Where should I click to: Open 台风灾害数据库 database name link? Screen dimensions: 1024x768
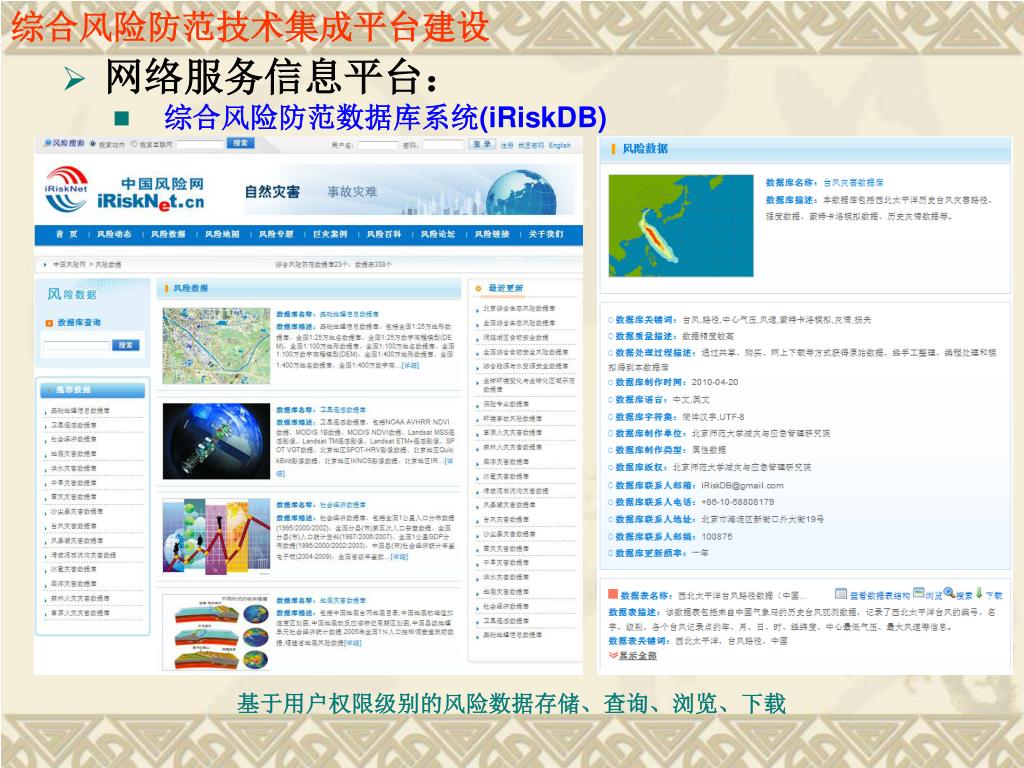coord(853,182)
